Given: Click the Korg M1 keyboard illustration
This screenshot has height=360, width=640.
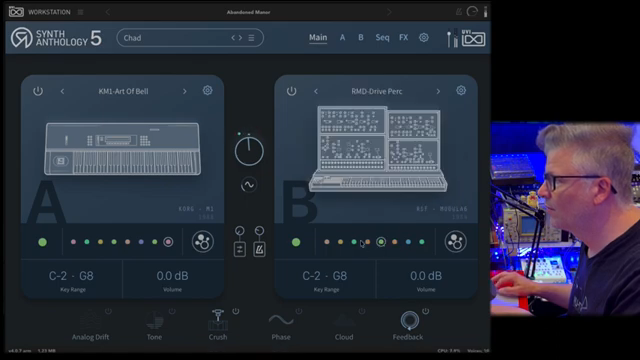Looking at the screenshot, I should tap(122, 149).
